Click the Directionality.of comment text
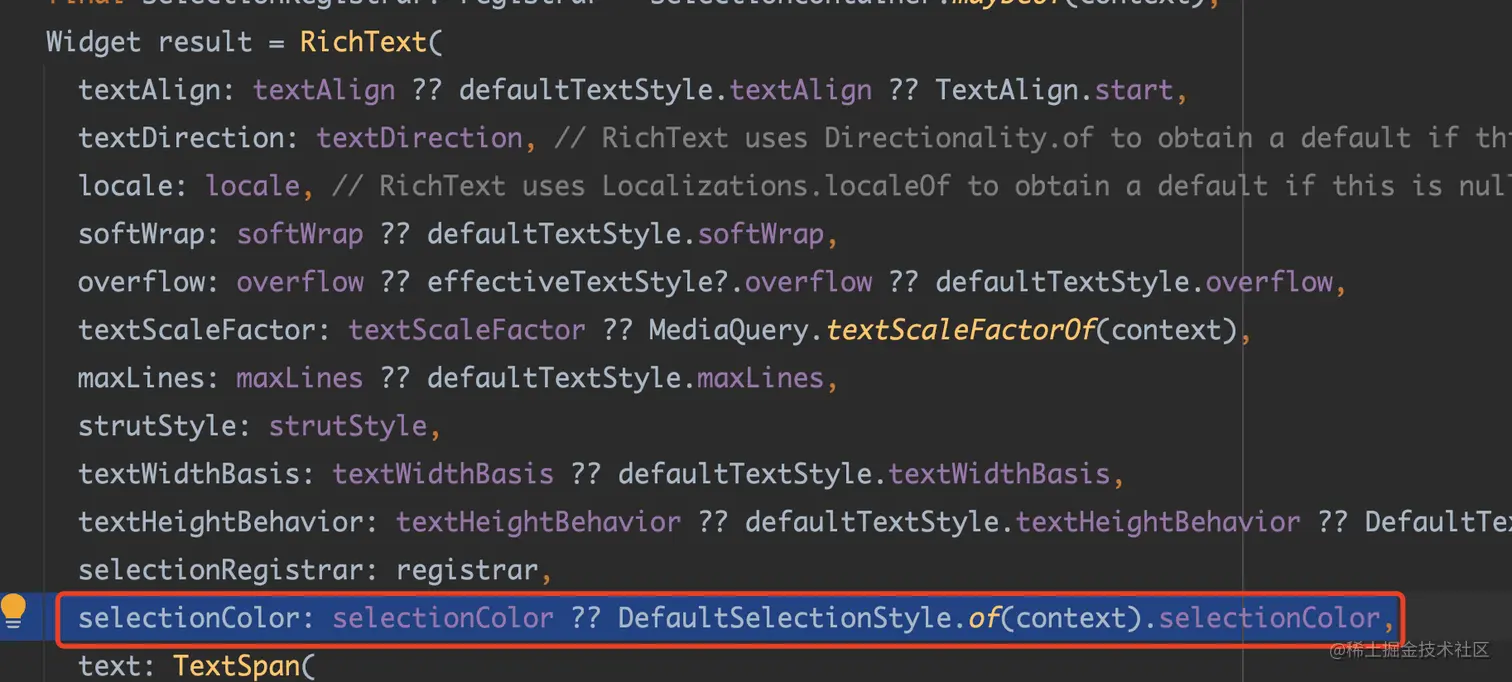The image size is (1512, 682). tap(959, 138)
